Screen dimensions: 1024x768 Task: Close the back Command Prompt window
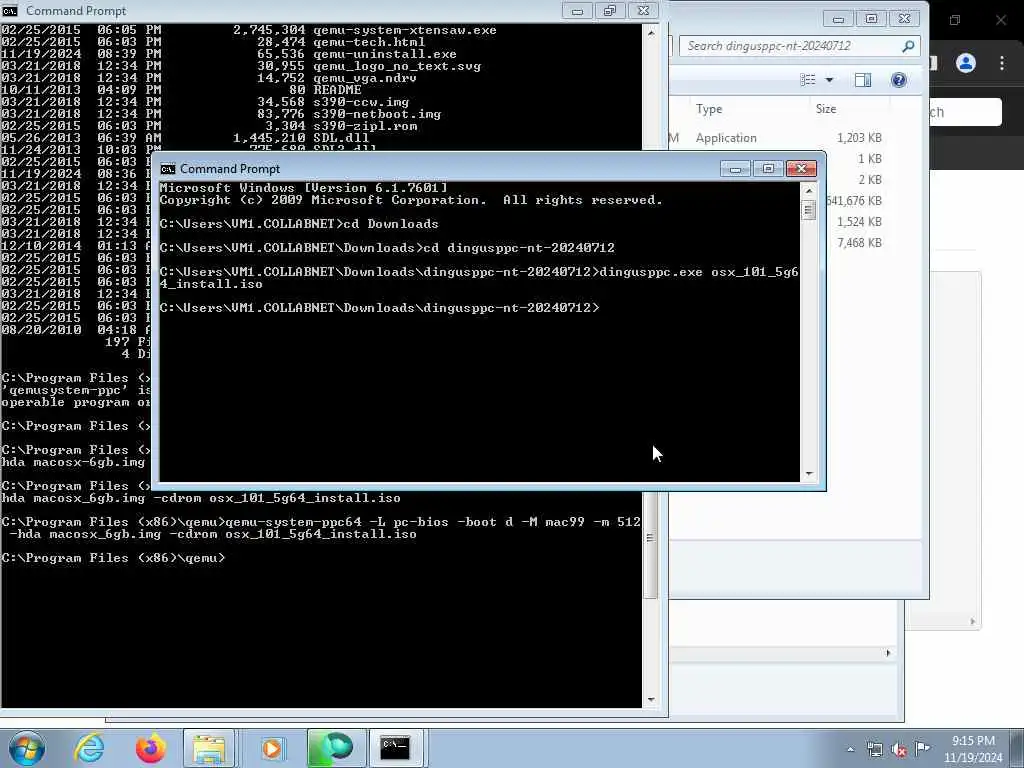(643, 11)
